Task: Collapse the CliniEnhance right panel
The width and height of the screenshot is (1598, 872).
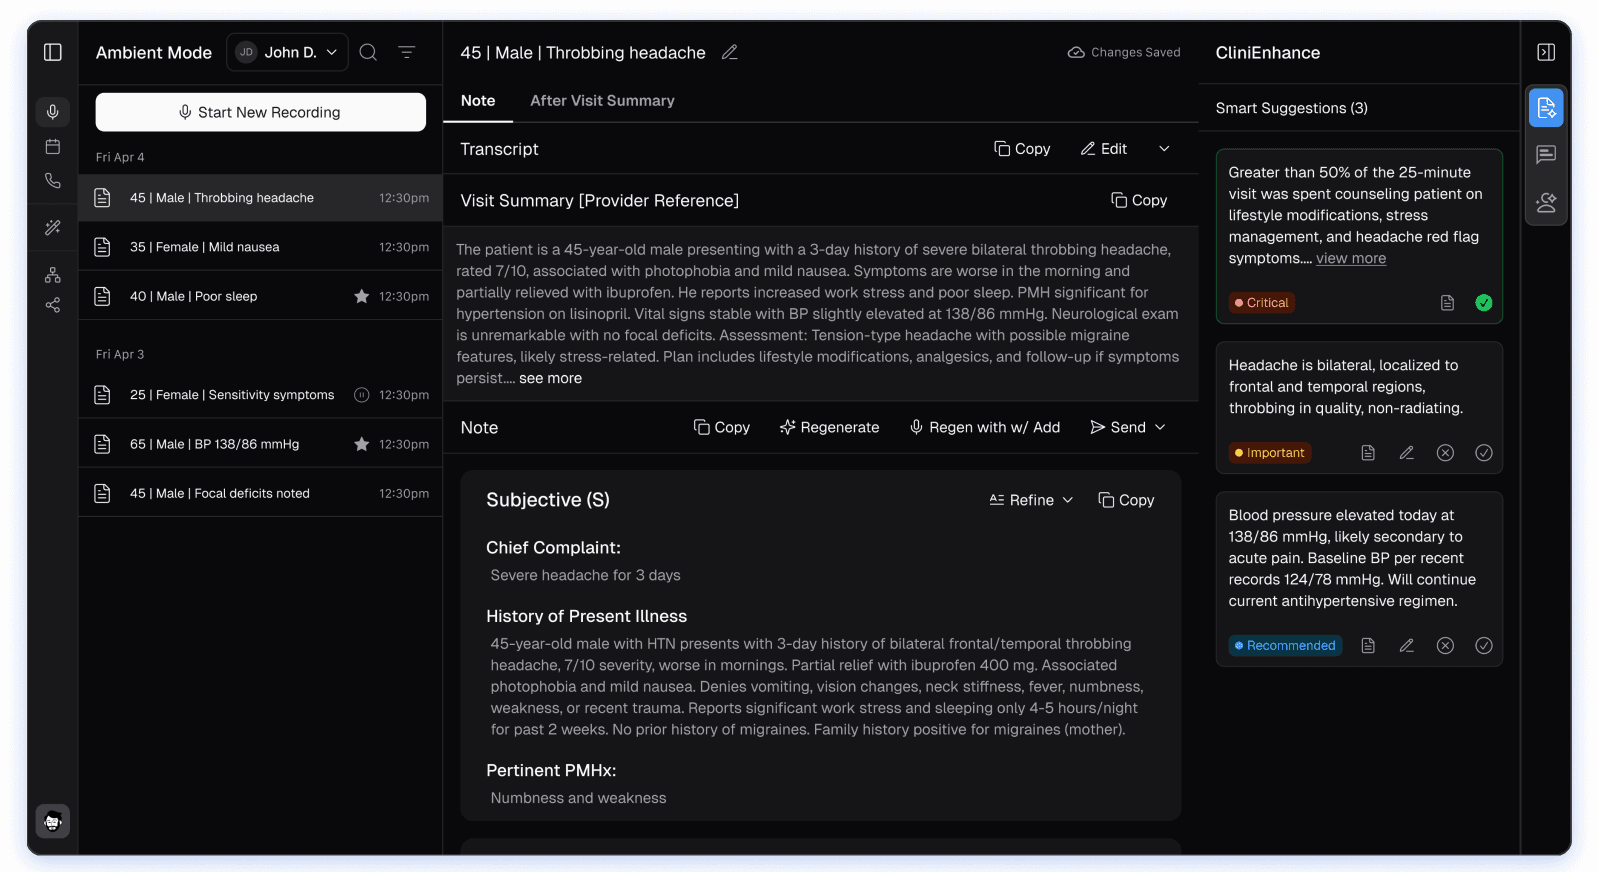Action: (1546, 52)
